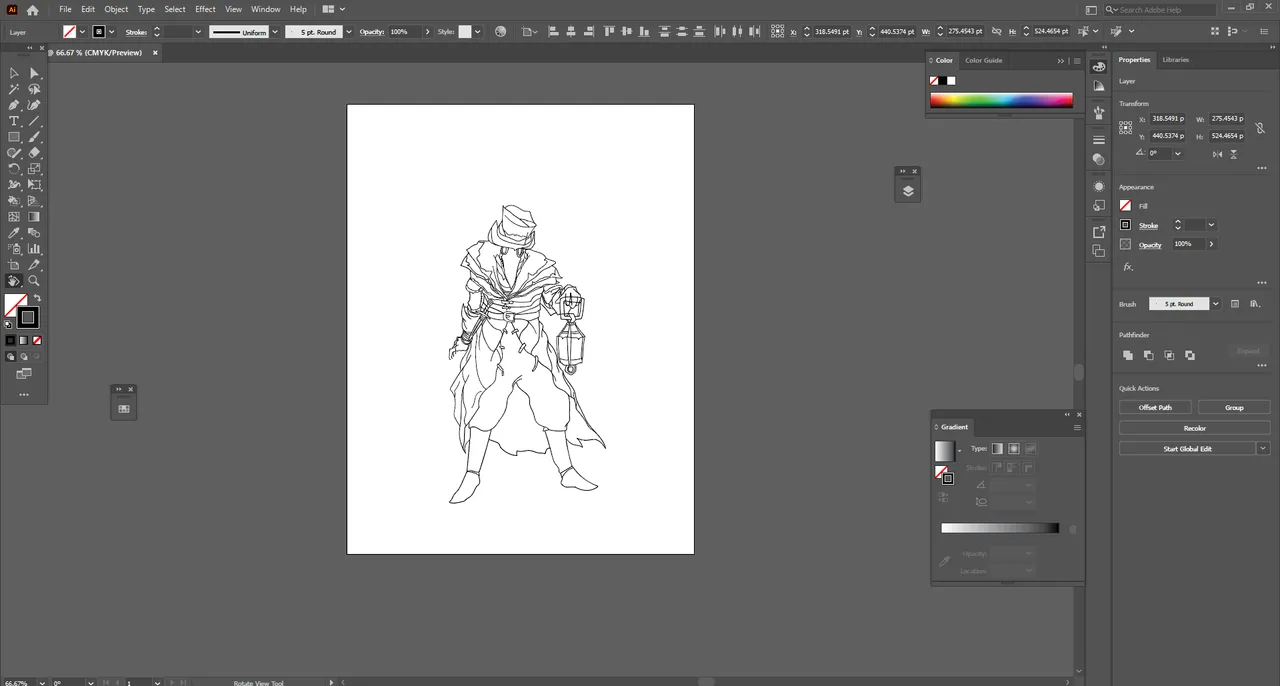Select the Paintbrush tool
The height and width of the screenshot is (686, 1280).
[34, 137]
